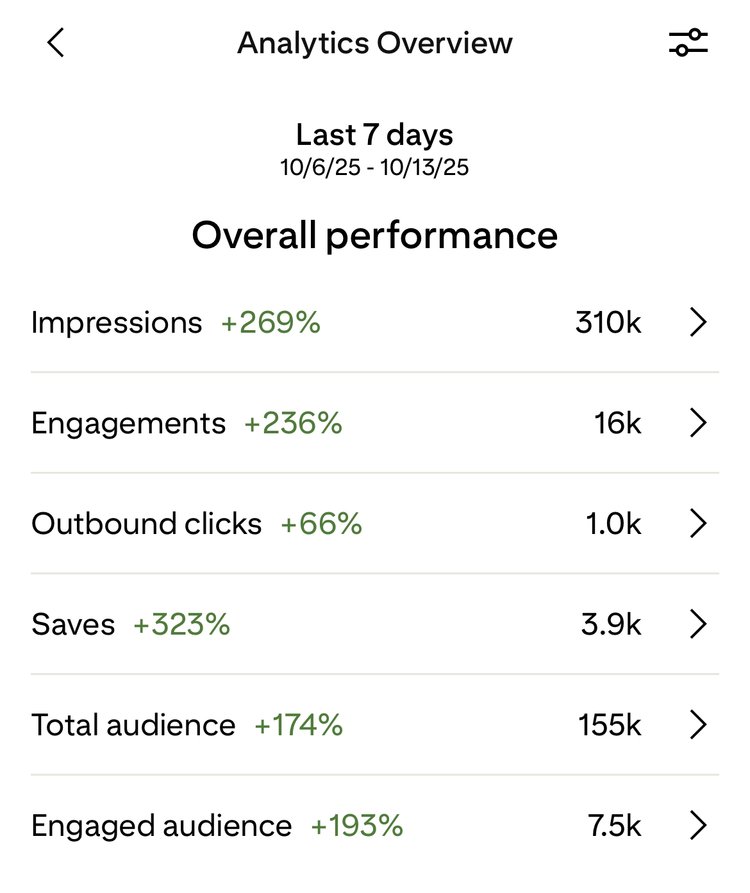The width and height of the screenshot is (750, 893).
Task: Open the Saves metric label
Action: click(x=73, y=625)
